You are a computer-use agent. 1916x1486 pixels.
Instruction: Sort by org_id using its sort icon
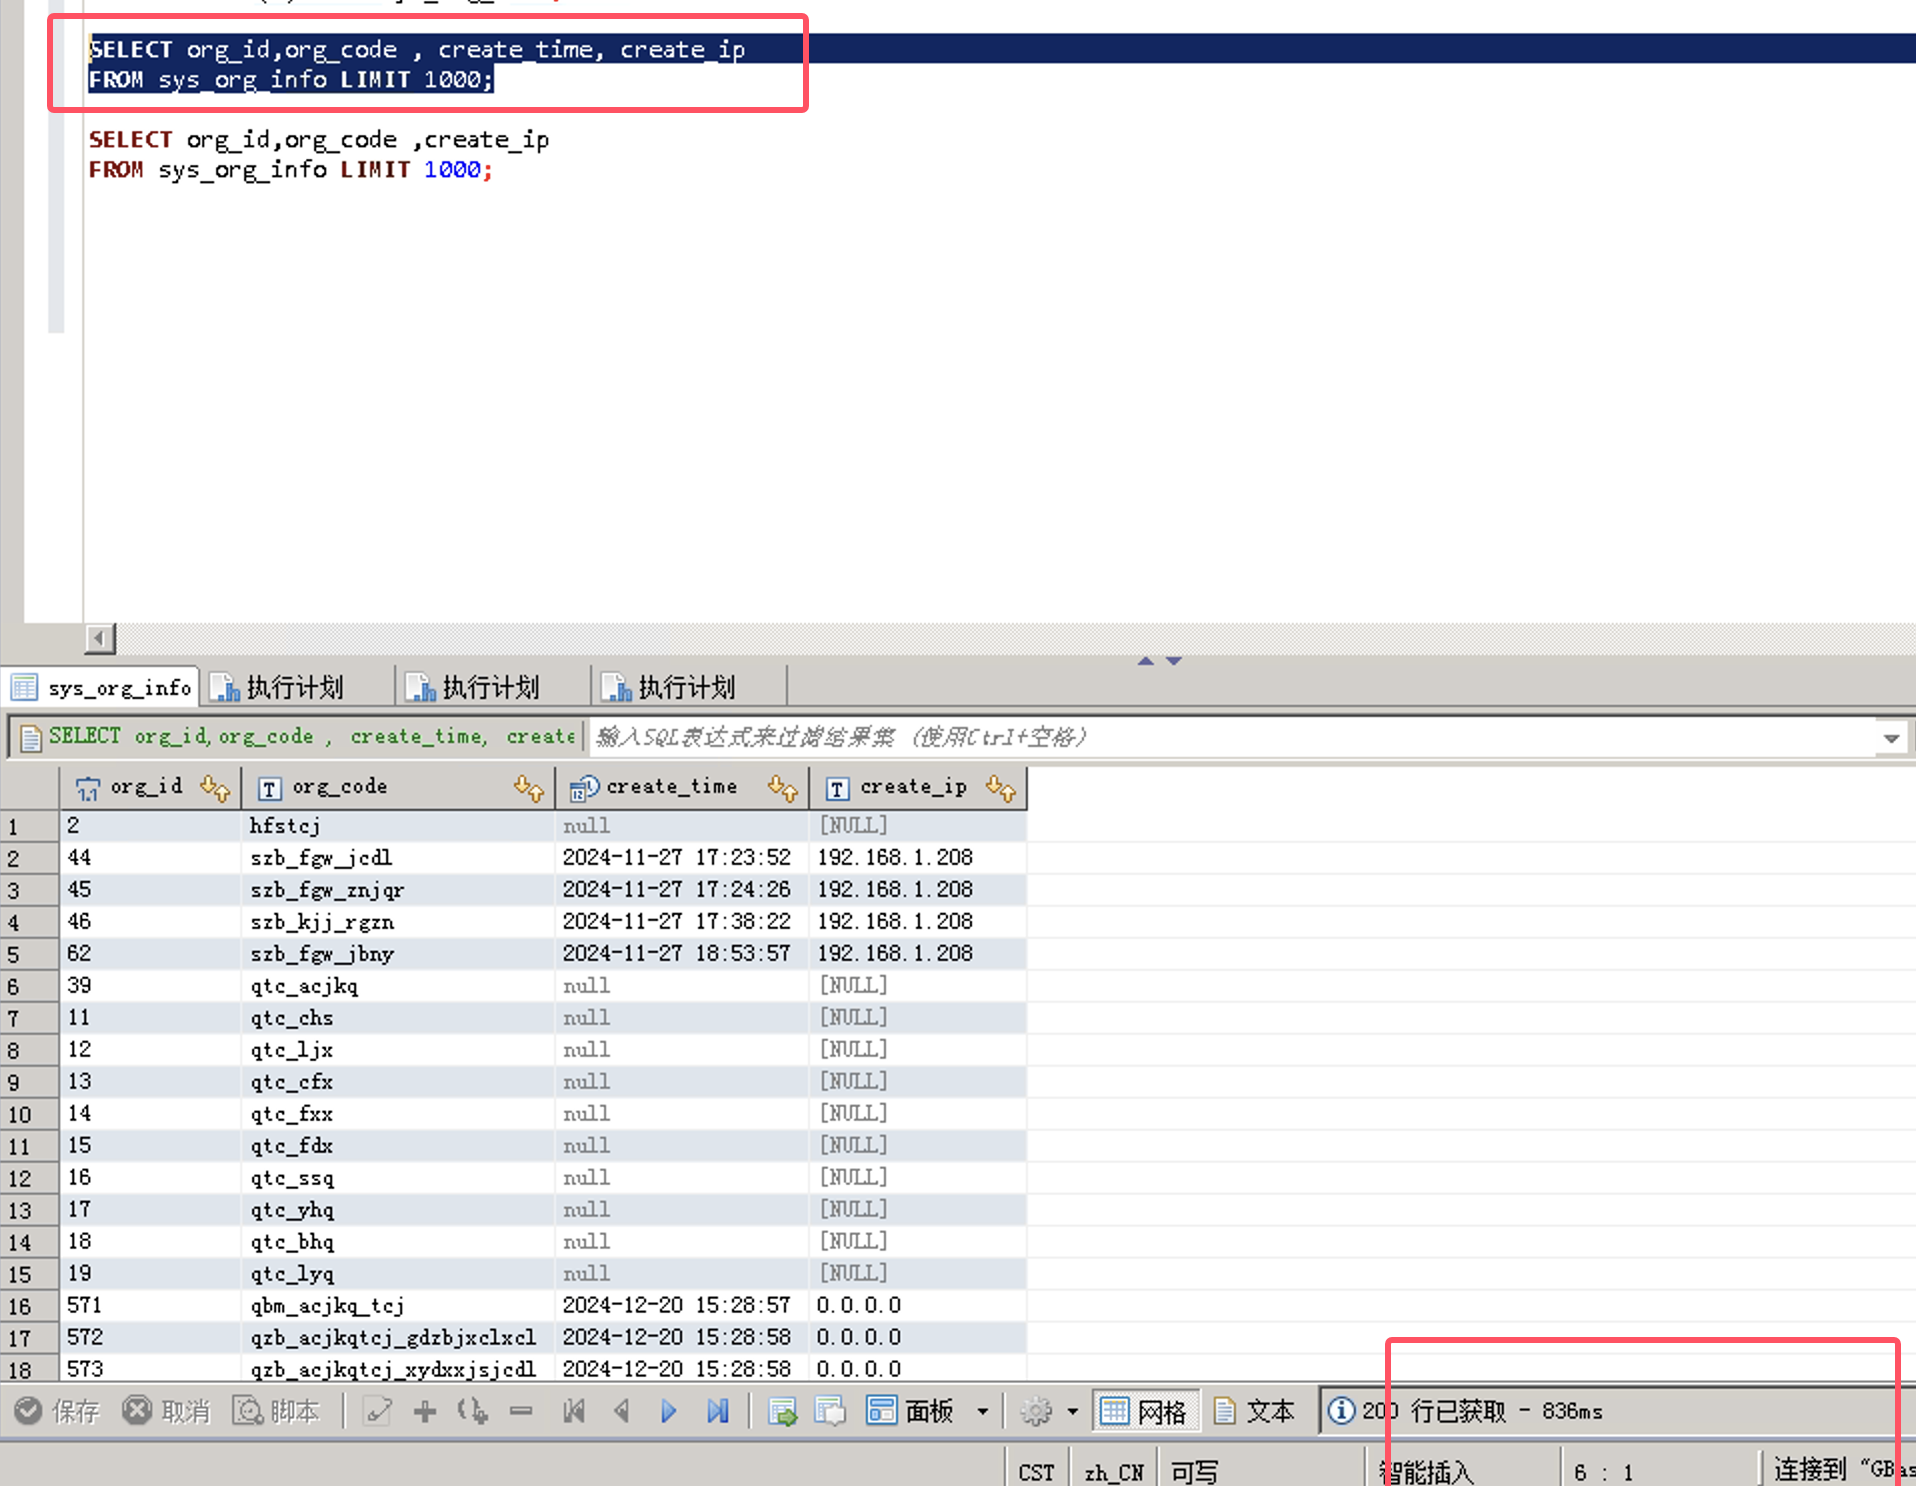tap(215, 788)
